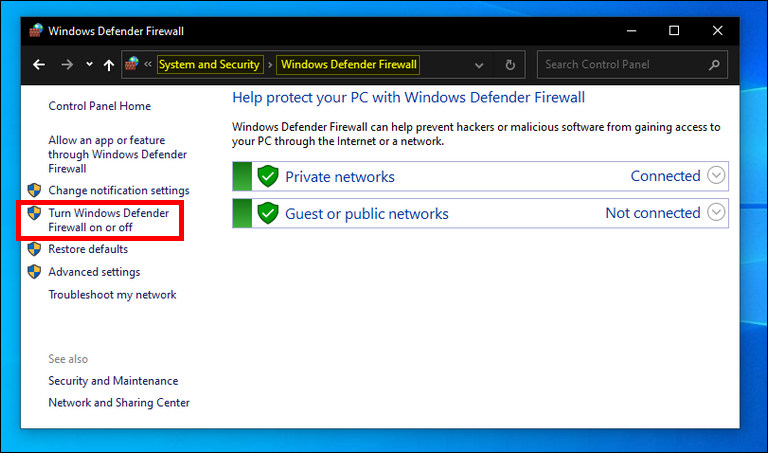Click Private networks heading
This screenshot has width=768, height=453.
[340, 177]
